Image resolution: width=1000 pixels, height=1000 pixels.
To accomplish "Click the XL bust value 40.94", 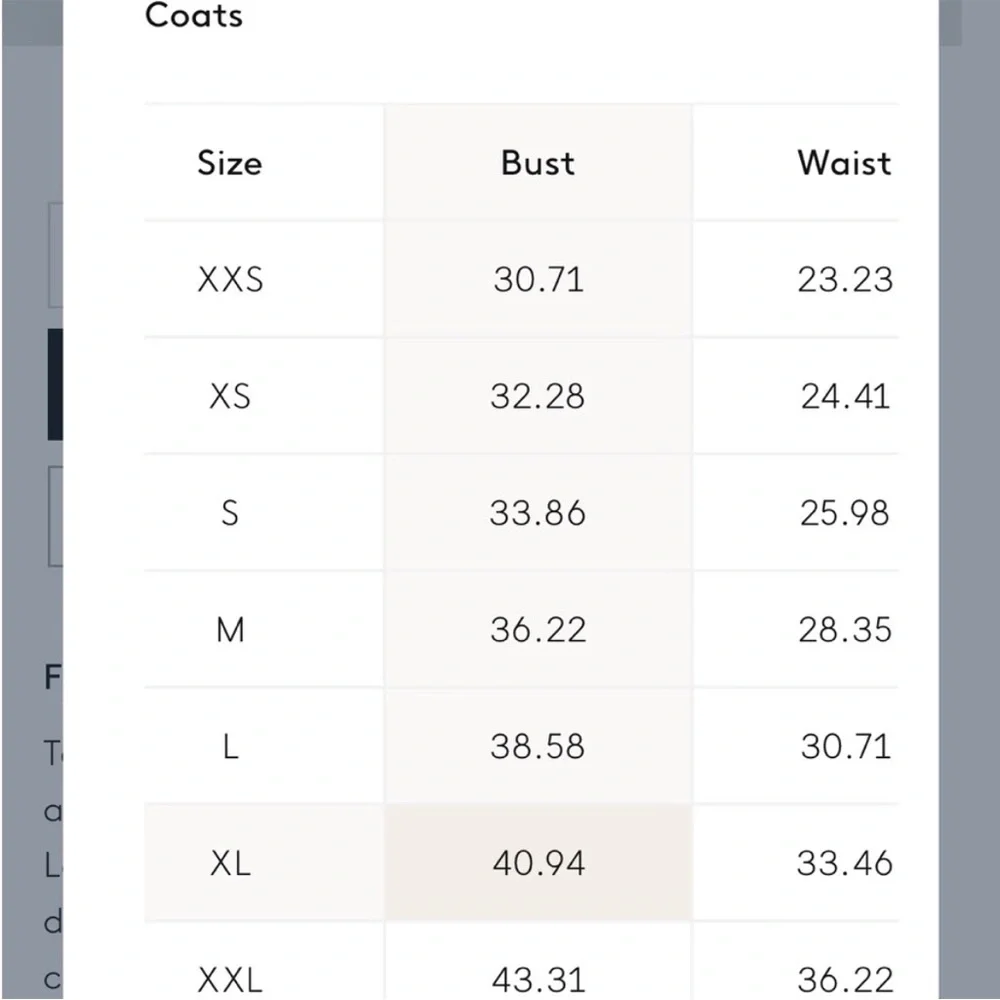I will point(538,863).
